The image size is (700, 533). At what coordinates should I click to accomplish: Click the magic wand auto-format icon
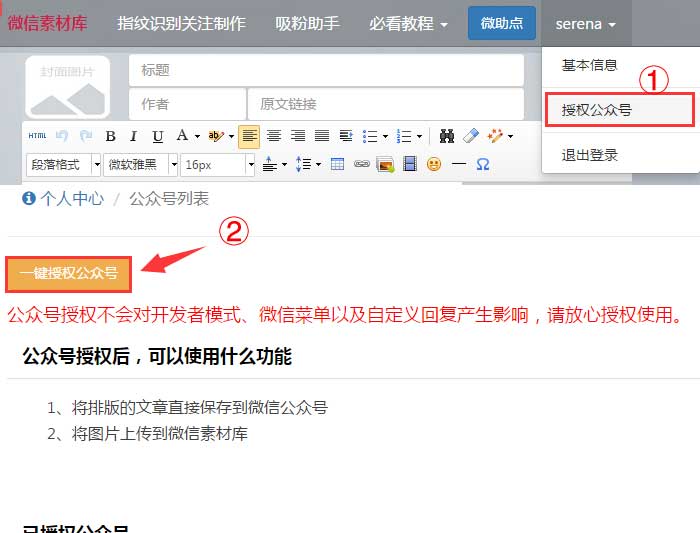click(495, 136)
